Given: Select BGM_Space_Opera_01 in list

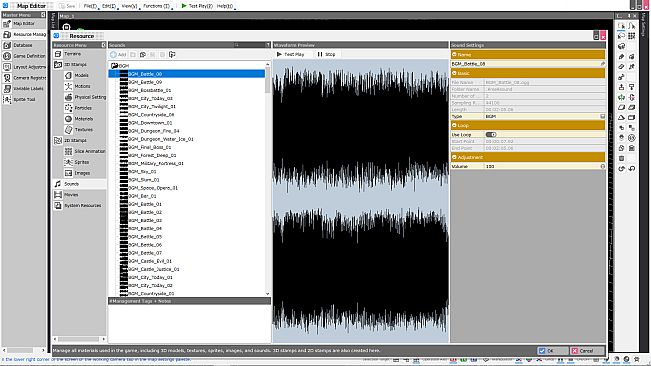Looking at the screenshot, I should coord(153,188).
